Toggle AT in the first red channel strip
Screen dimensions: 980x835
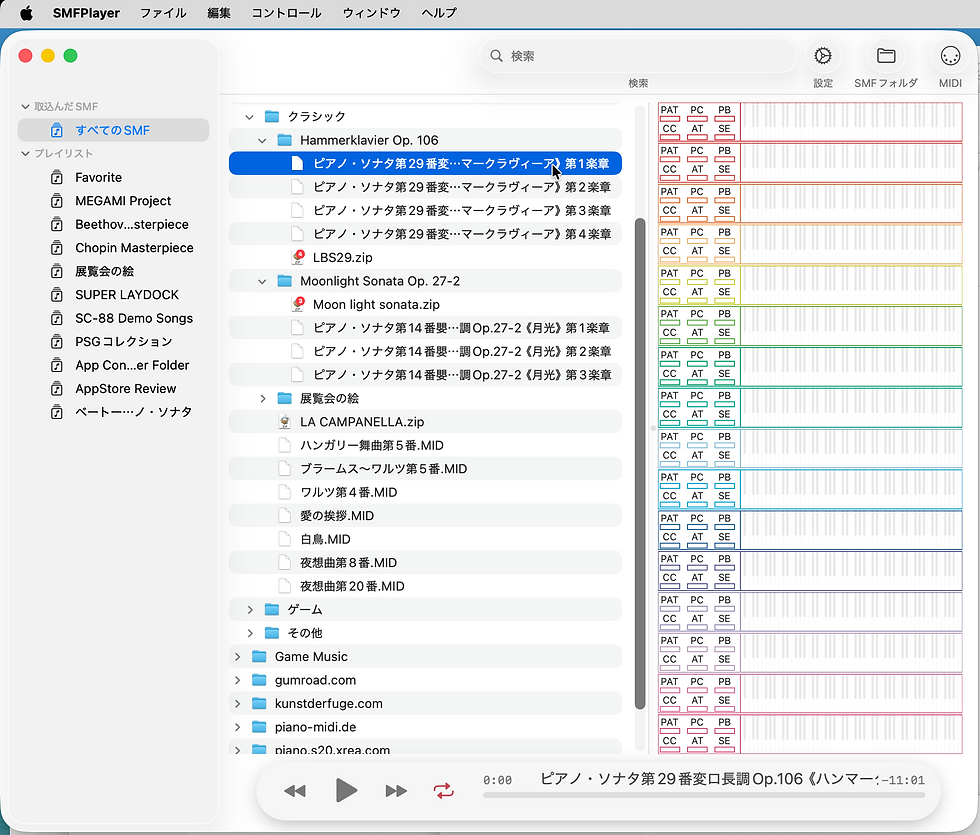coord(697,131)
